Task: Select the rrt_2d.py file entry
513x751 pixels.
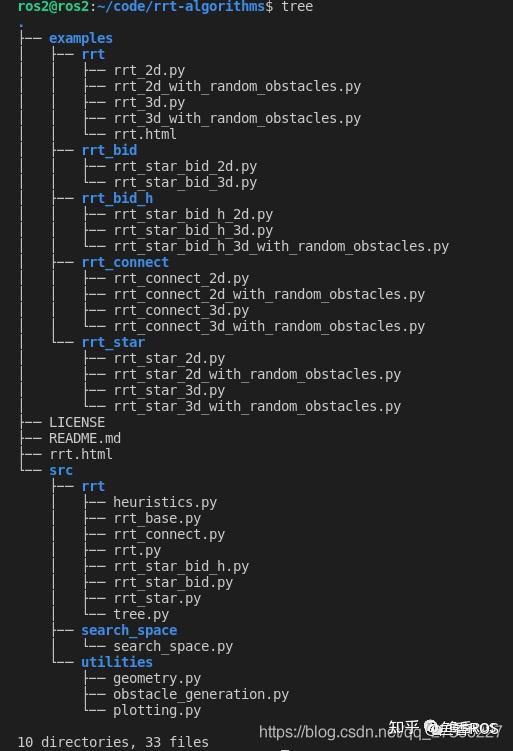Action: pyautogui.click(x=149, y=70)
